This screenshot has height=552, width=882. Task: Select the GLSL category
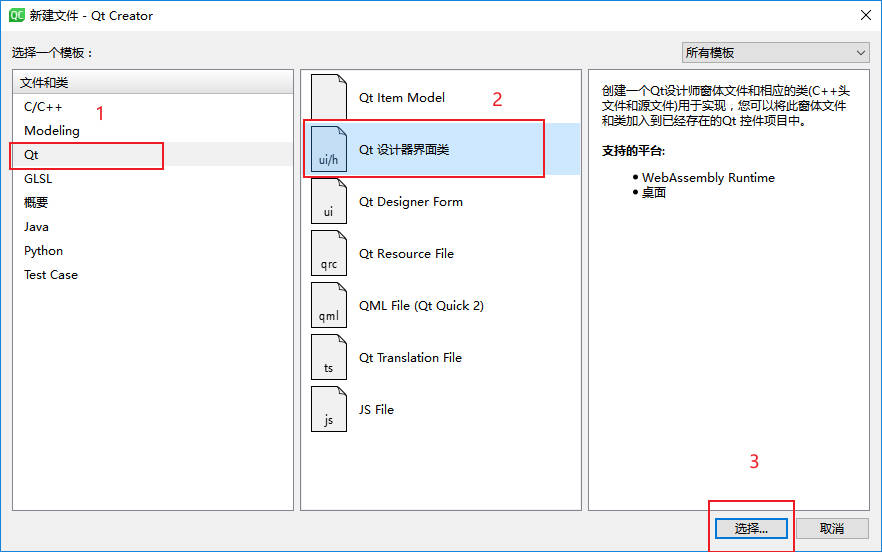[x=152, y=179]
